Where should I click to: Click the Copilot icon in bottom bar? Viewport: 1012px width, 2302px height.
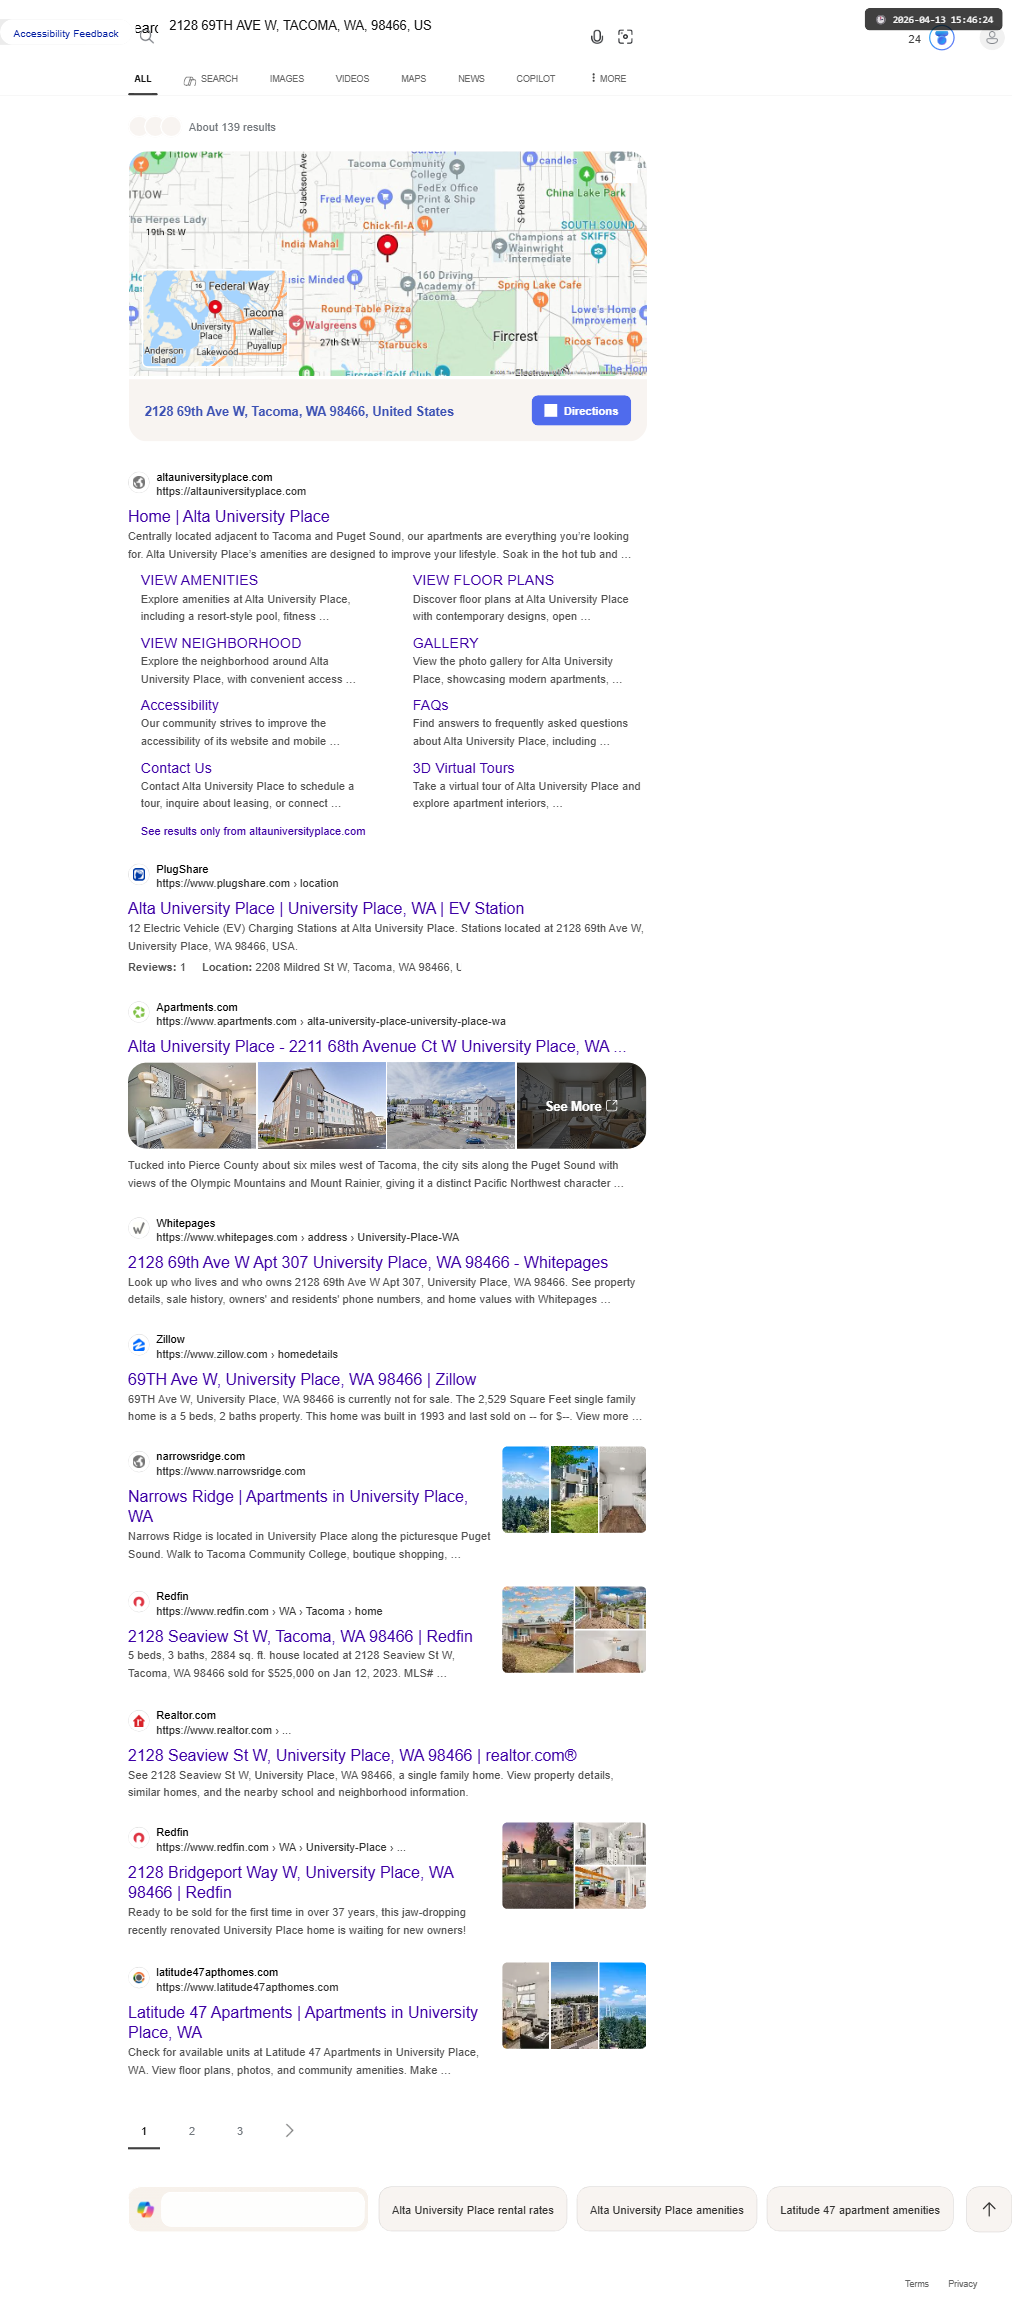(x=146, y=2209)
